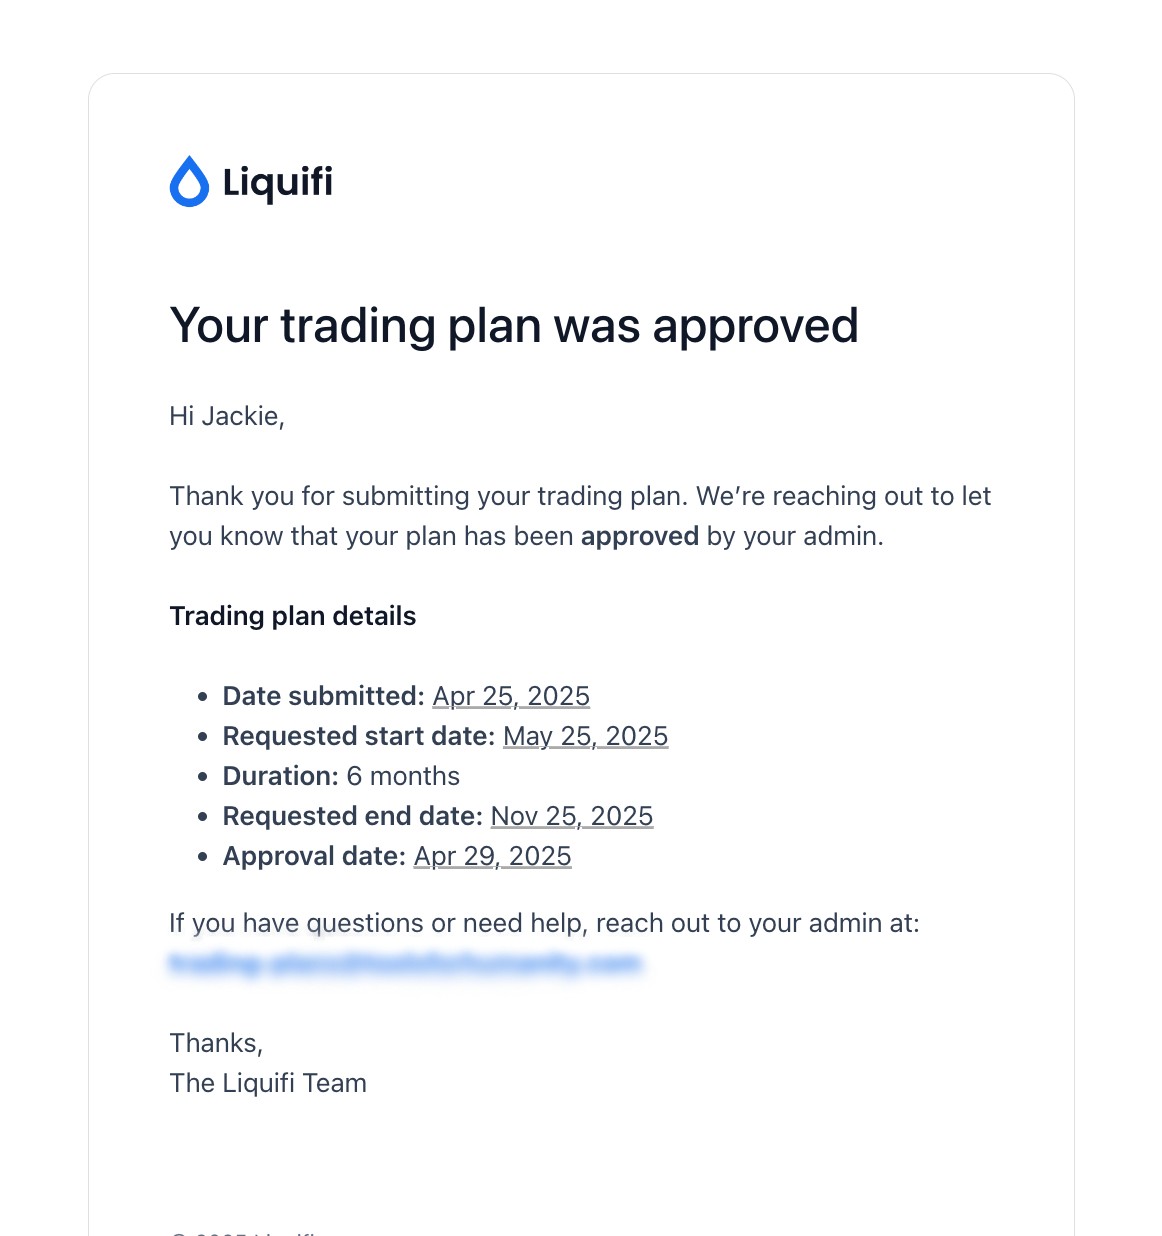Open the May 25, 2025 start date link

[x=585, y=736]
